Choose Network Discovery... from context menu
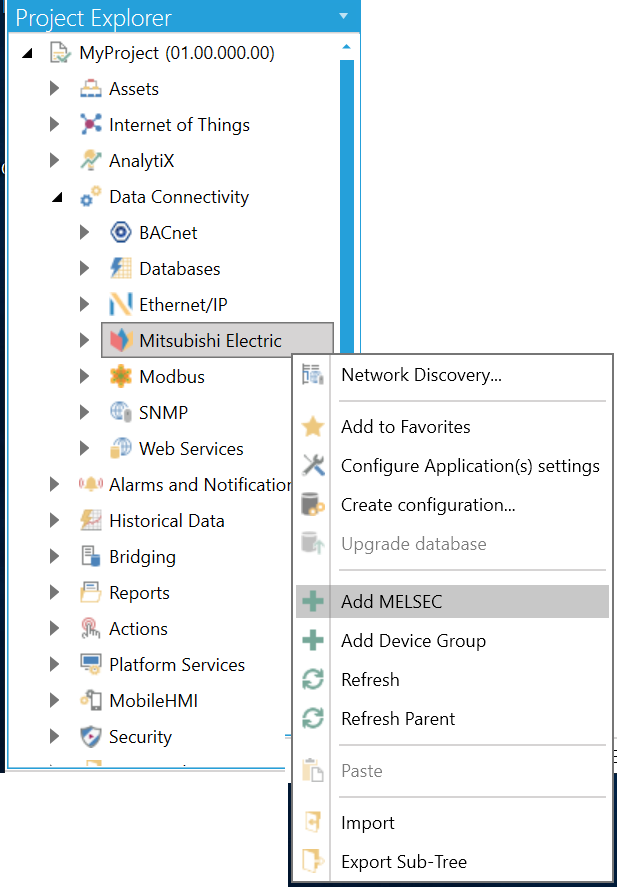 click(x=454, y=375)
